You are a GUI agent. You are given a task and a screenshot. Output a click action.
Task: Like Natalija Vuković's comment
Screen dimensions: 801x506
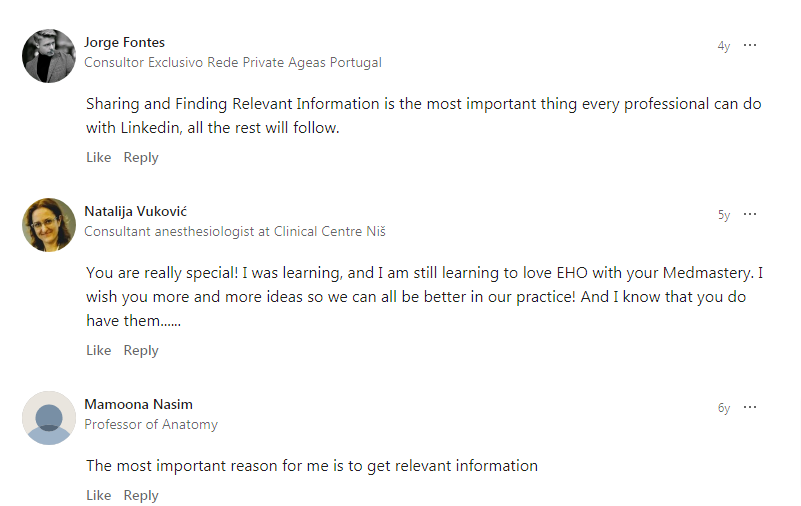[98, 350]
